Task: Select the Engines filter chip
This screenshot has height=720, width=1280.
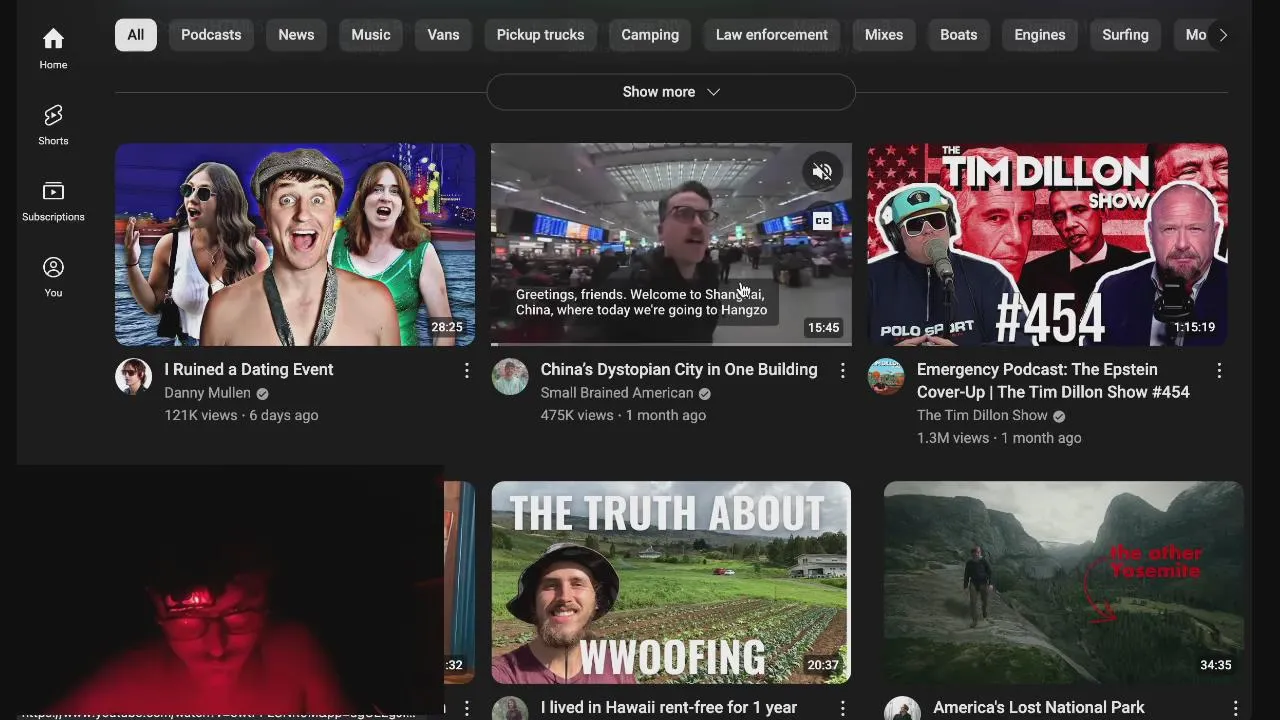Action: (1040, 35)
